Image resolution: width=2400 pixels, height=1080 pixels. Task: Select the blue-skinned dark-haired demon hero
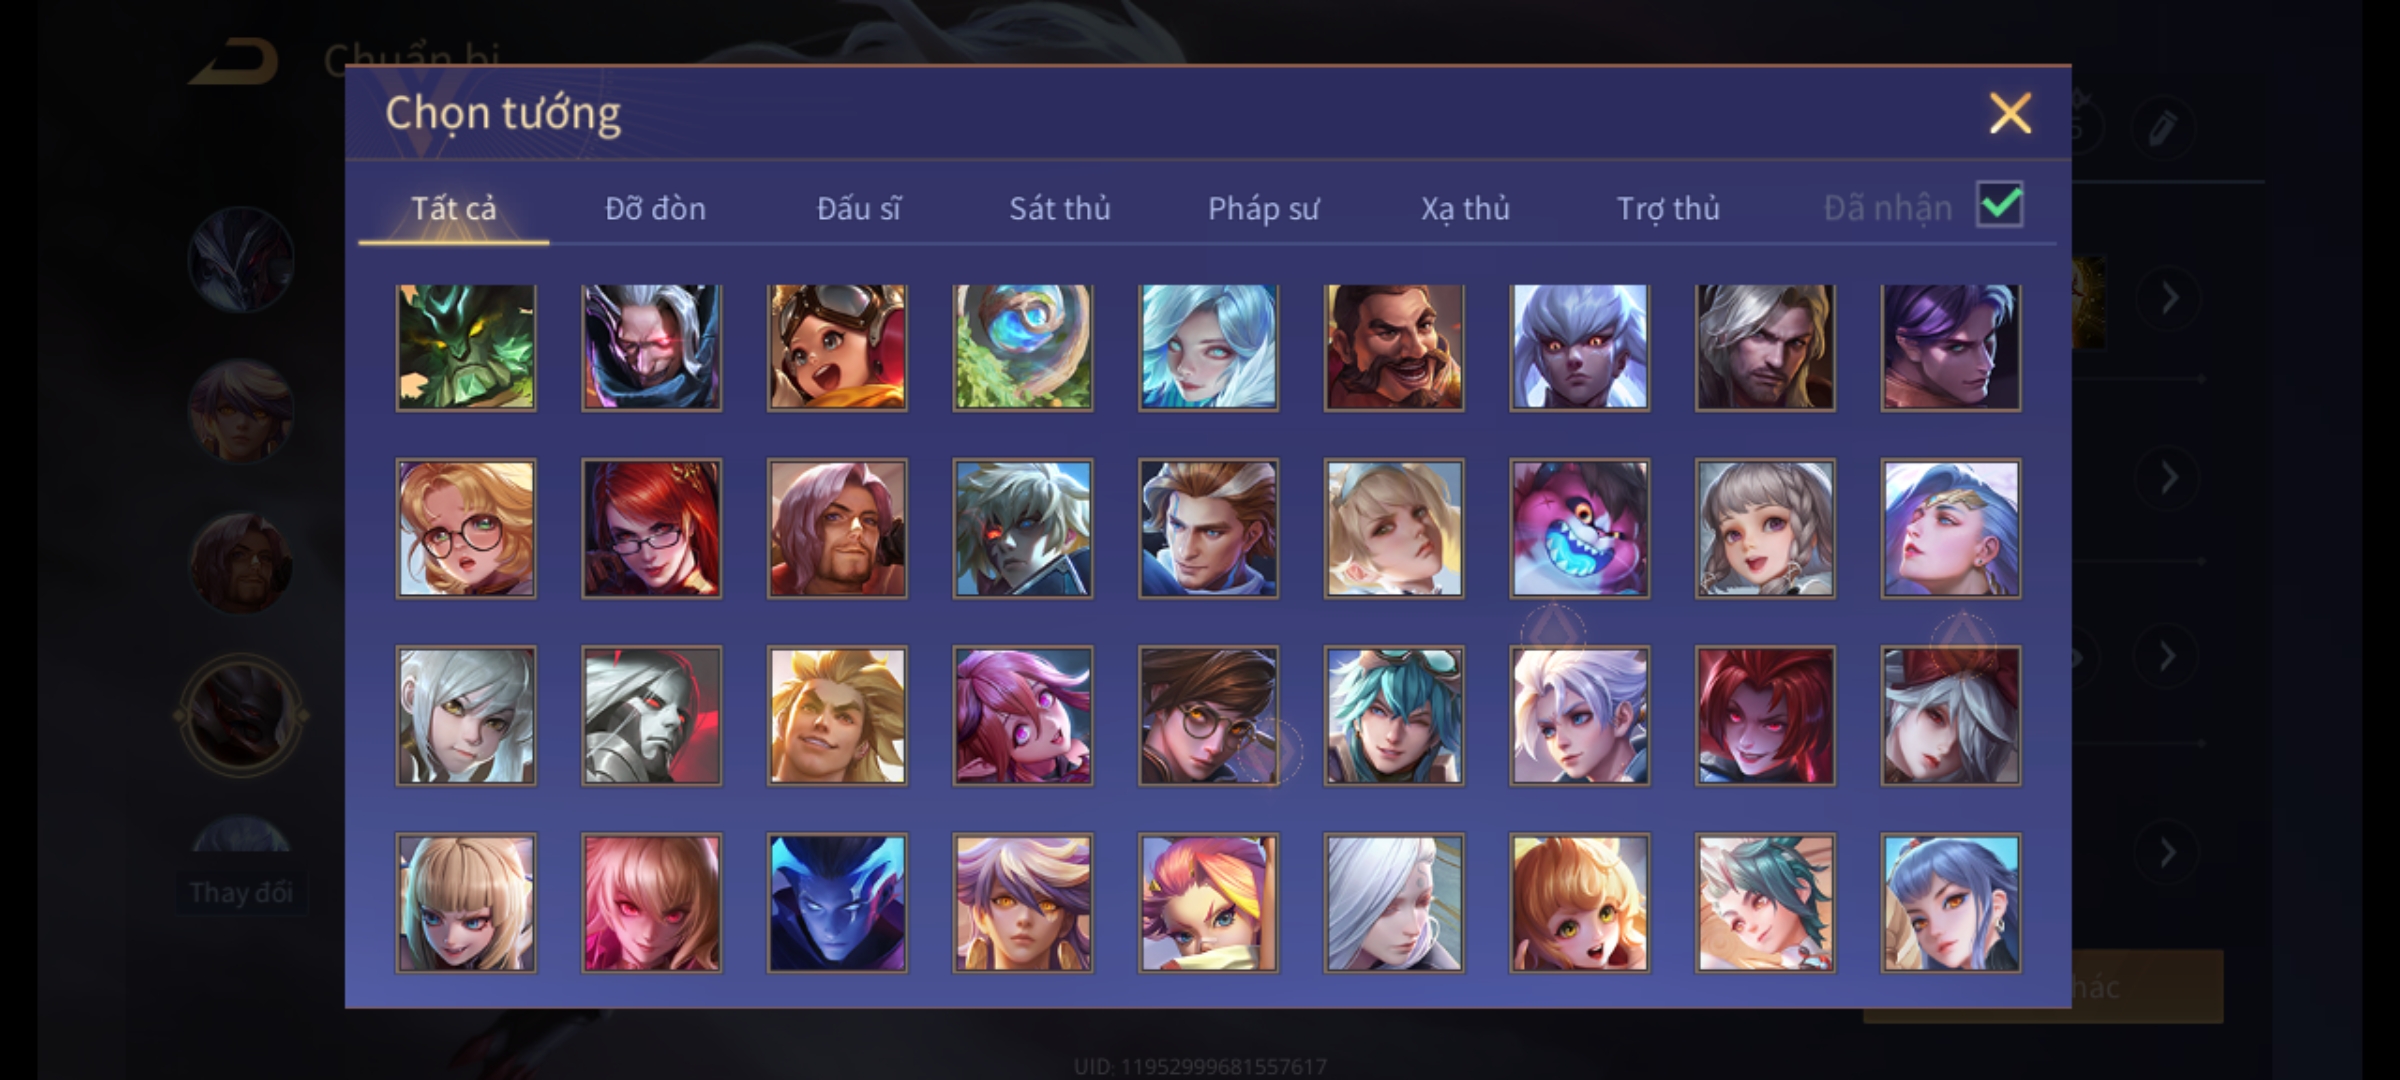click(x=837, y=903)
